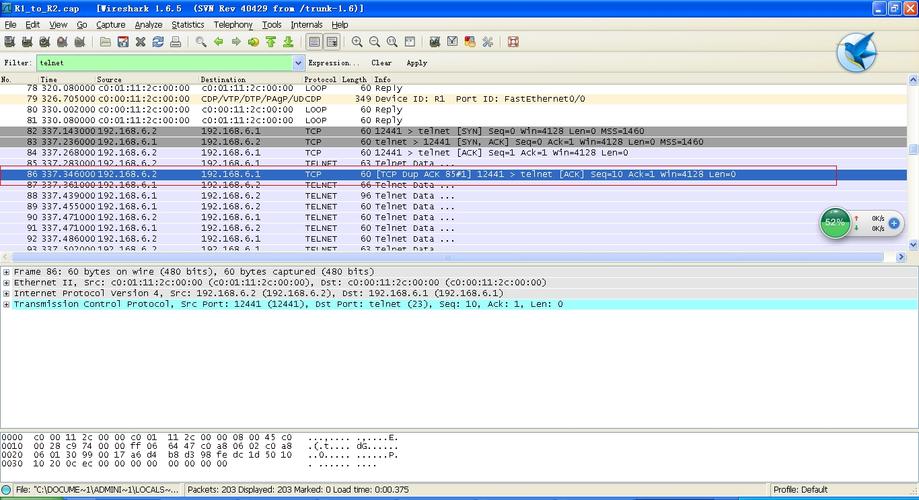Open a capture file with folder icon
This screenshot has height=500, width=919.
click(x=105, y=42)
